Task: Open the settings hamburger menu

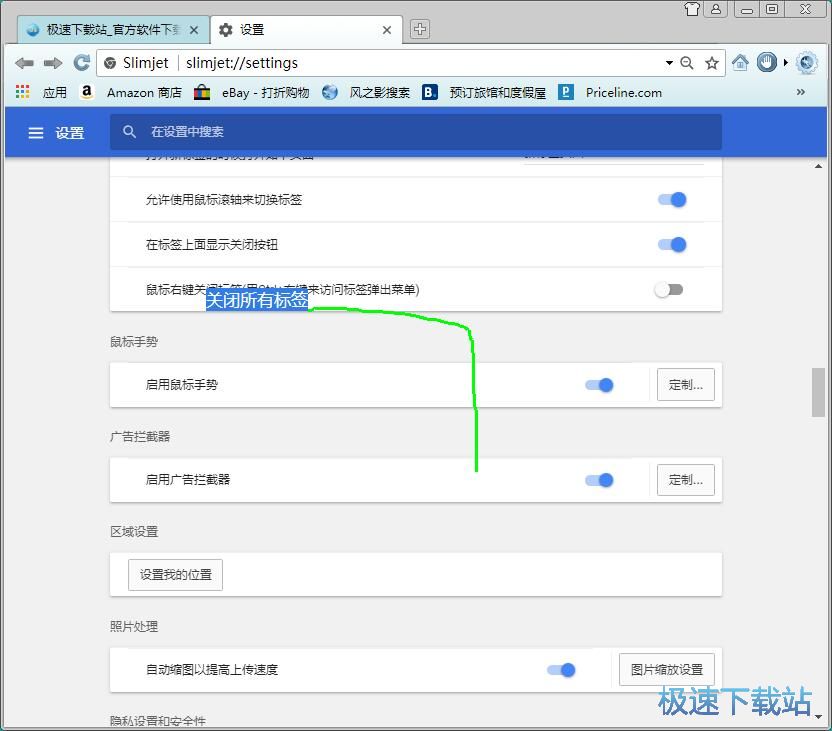Action: click(36, 133)
